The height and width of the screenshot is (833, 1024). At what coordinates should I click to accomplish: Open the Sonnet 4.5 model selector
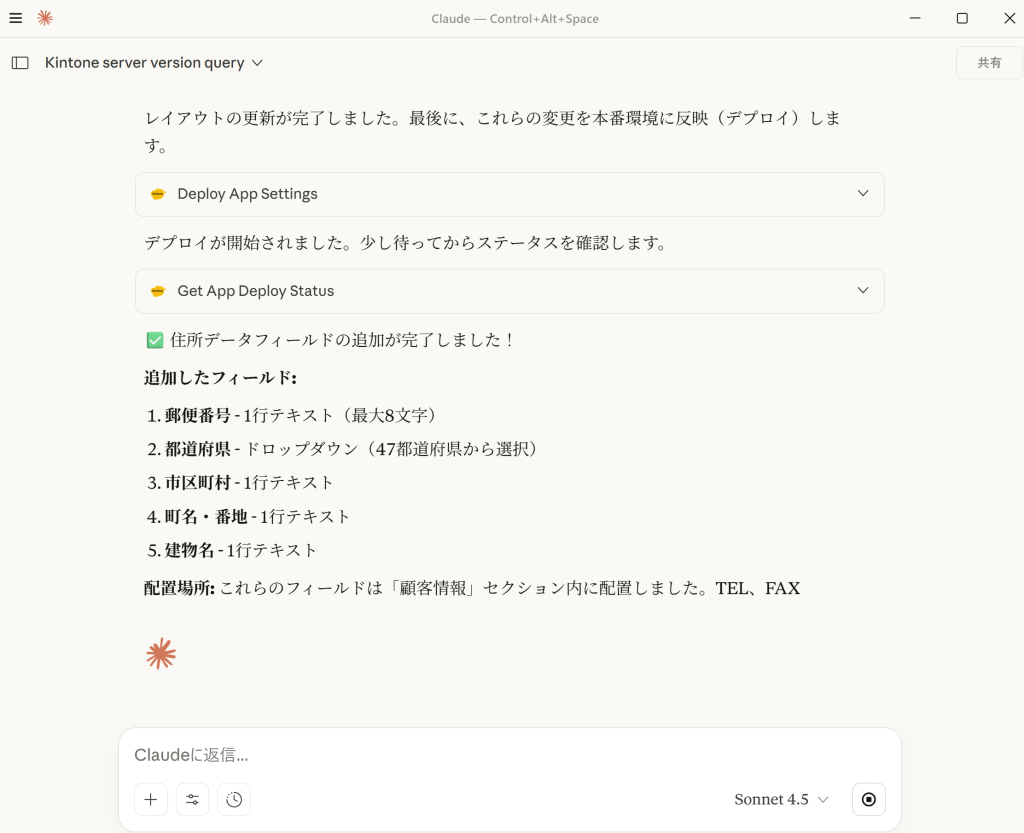coord(781,799)
